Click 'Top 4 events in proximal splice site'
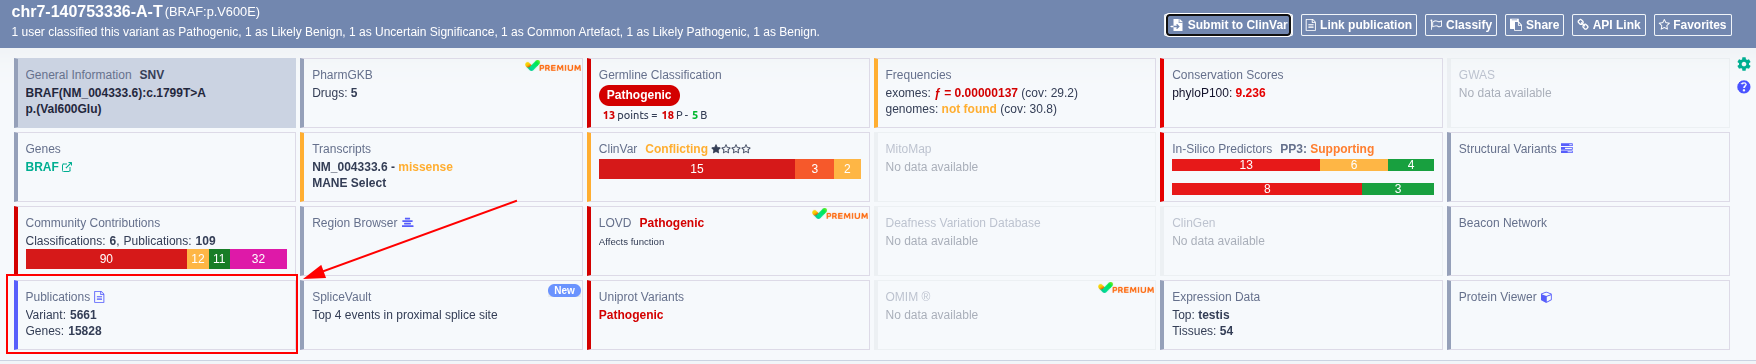Screen dimensions: 1756x364 click(405, 315)
